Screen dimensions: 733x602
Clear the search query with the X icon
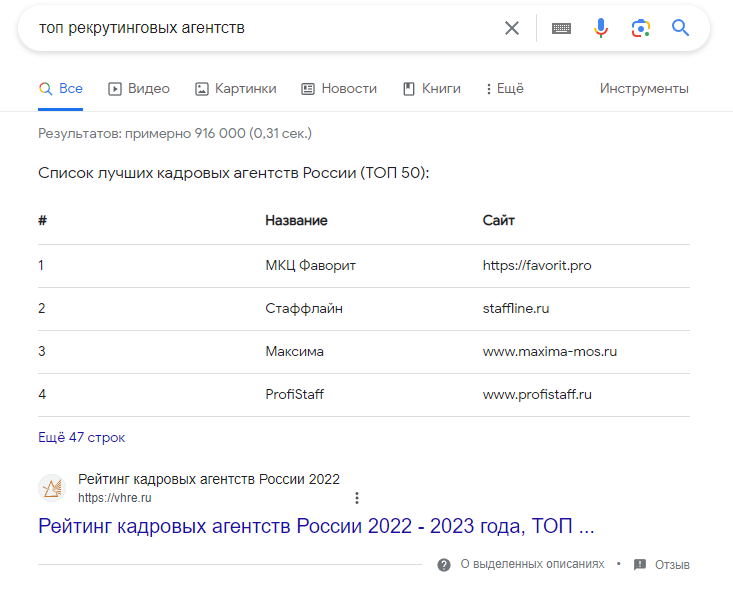pos(512,28)
